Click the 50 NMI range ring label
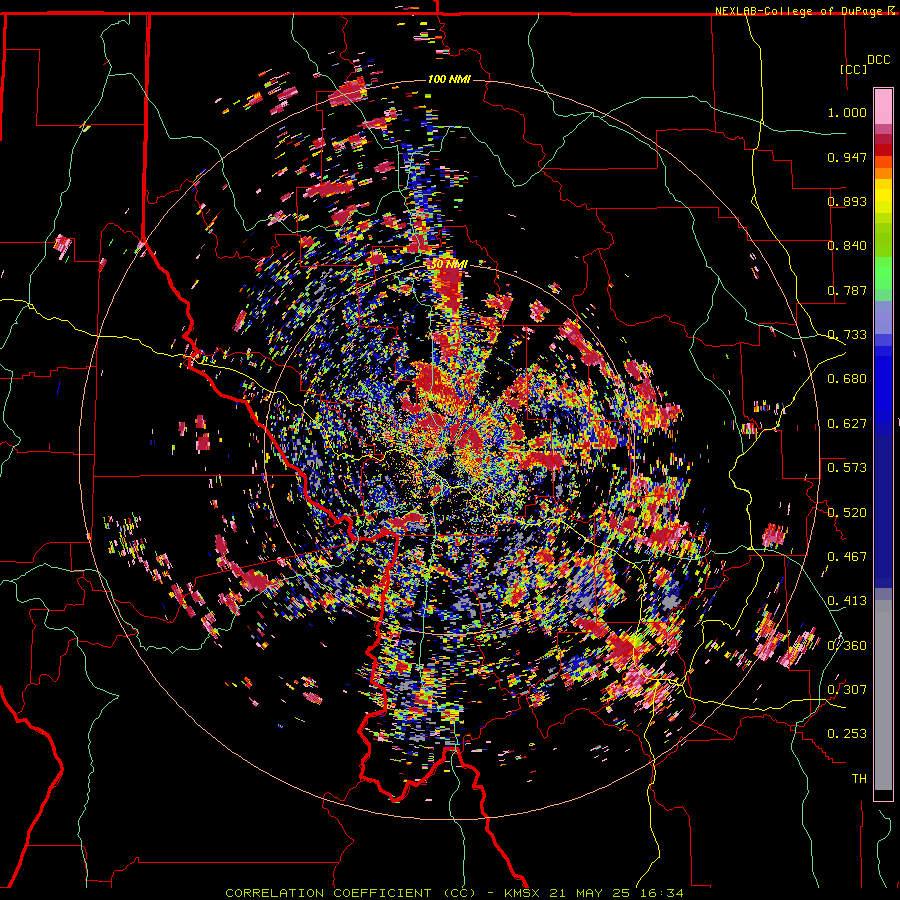 pyautogui.click(x=449, y=264)
